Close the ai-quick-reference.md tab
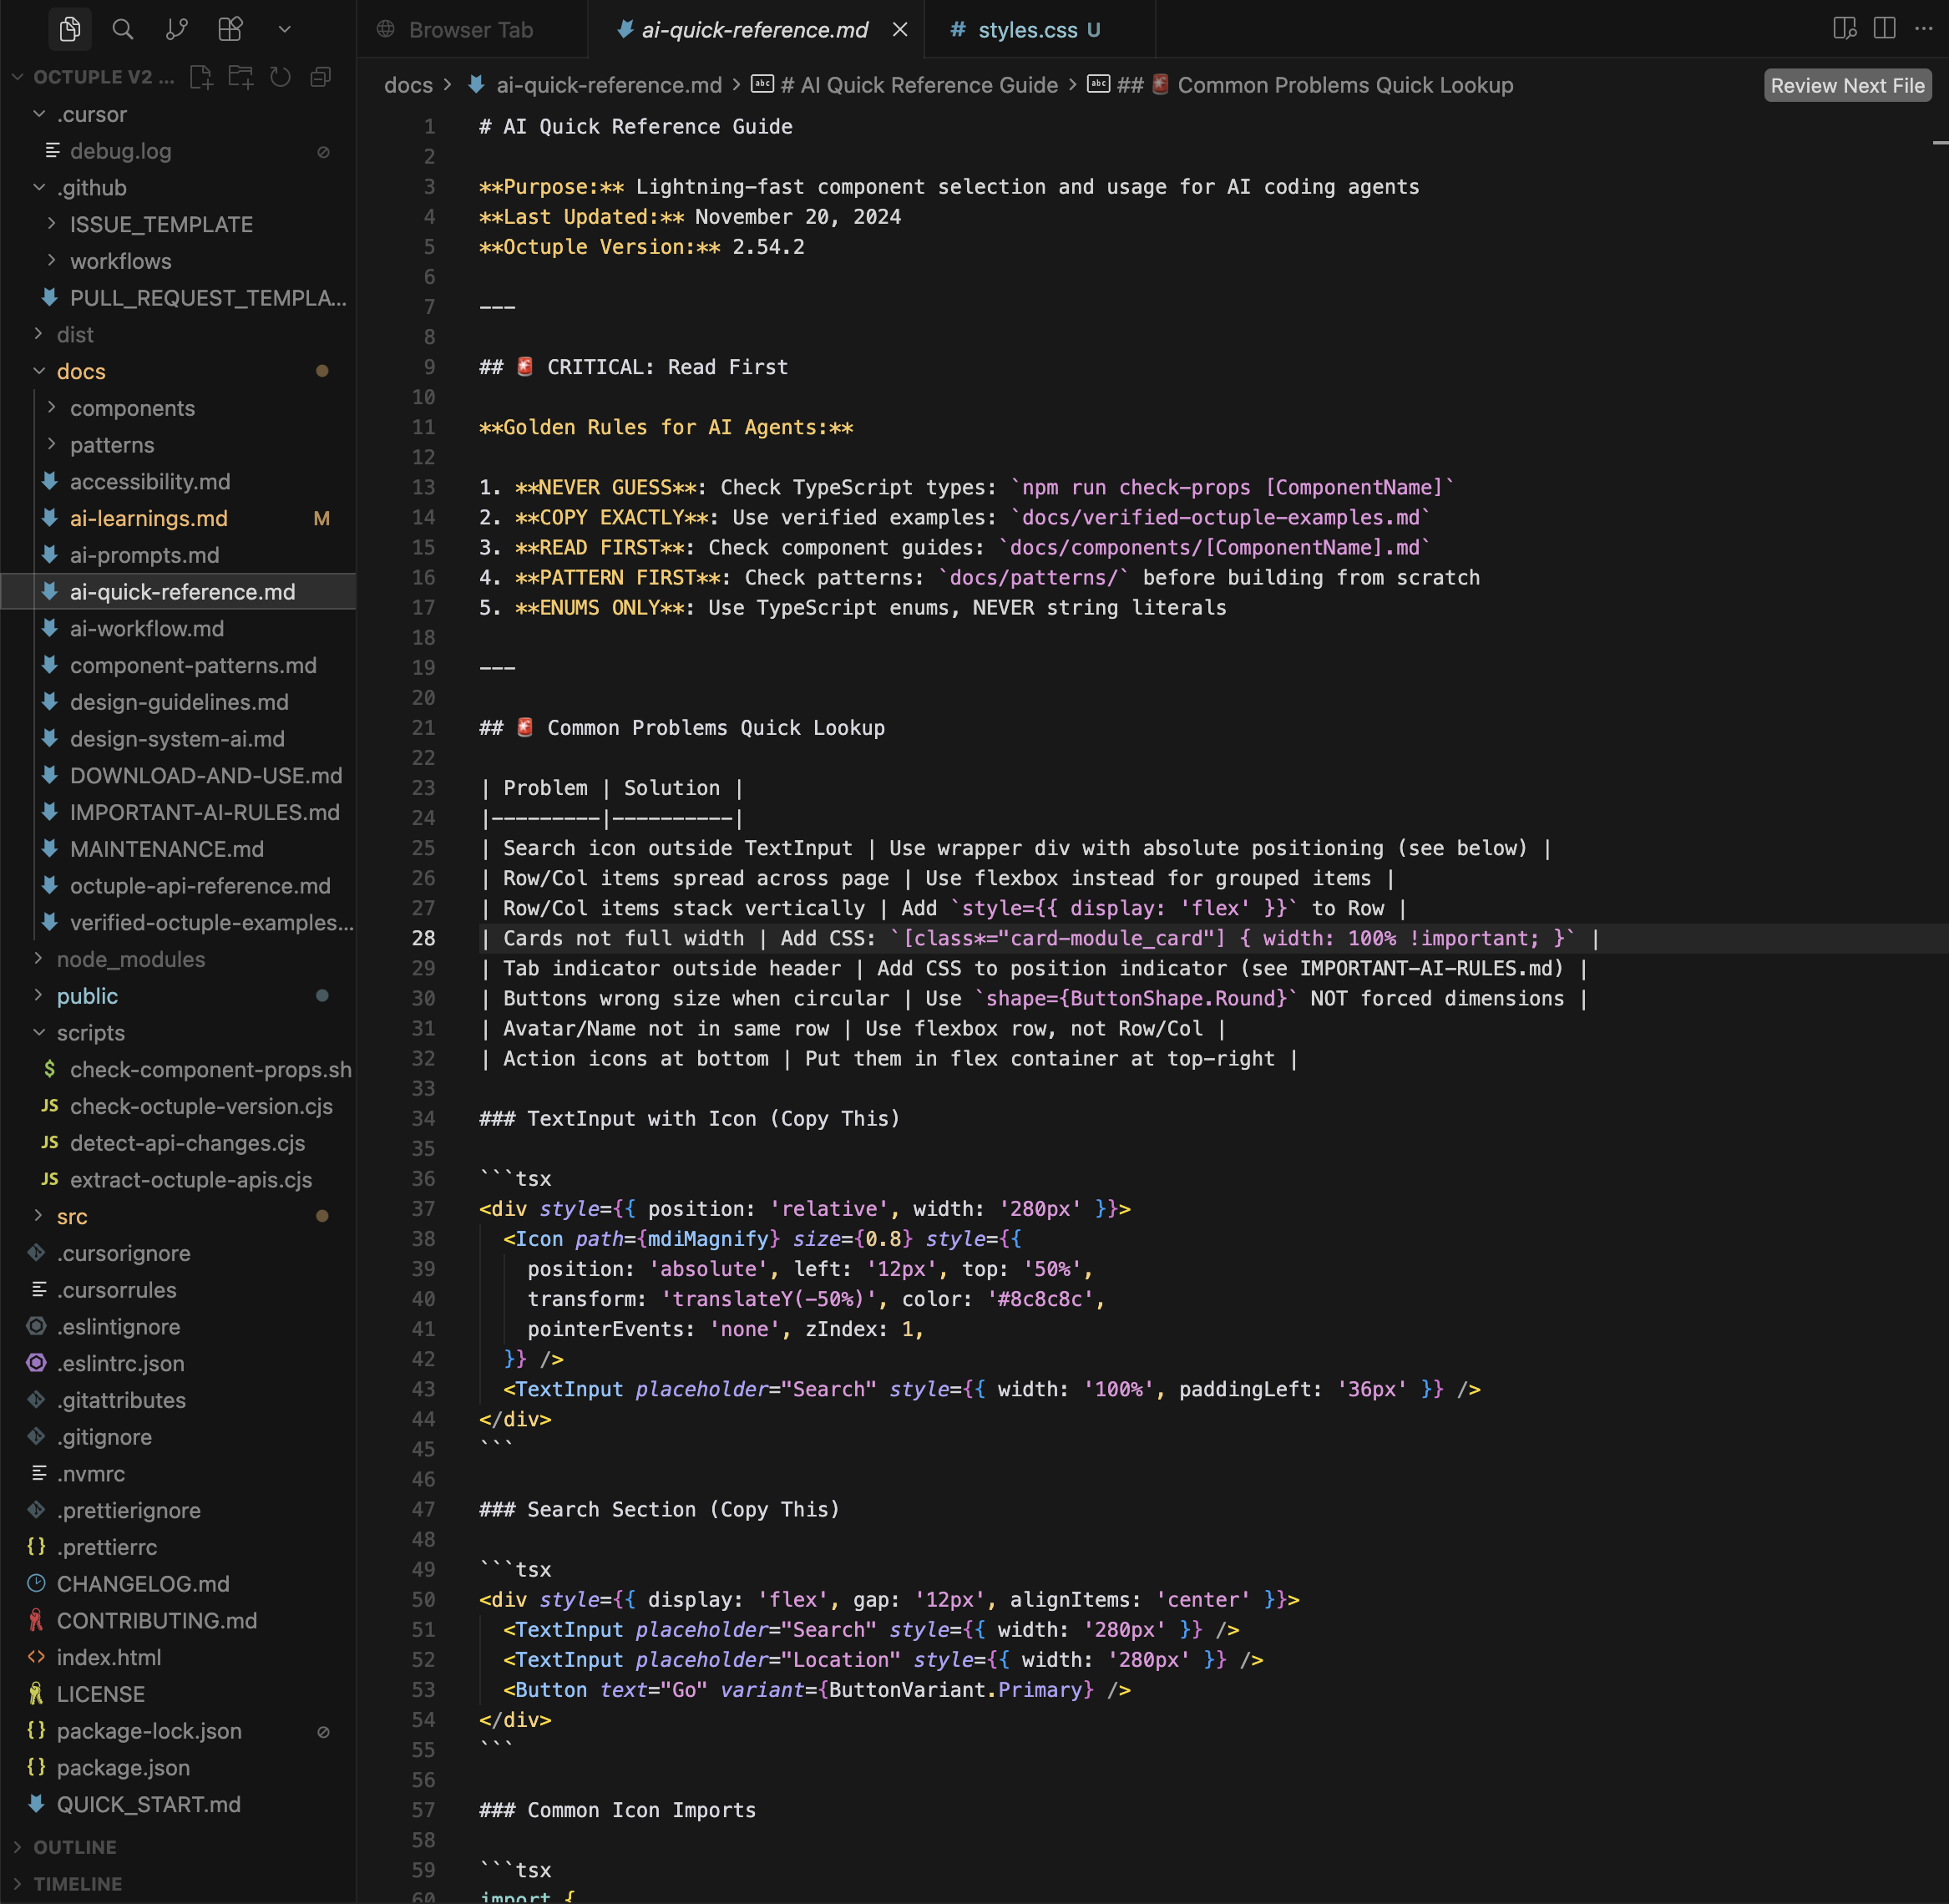This screenshot has width=1949, height=1904. (899, 30)
